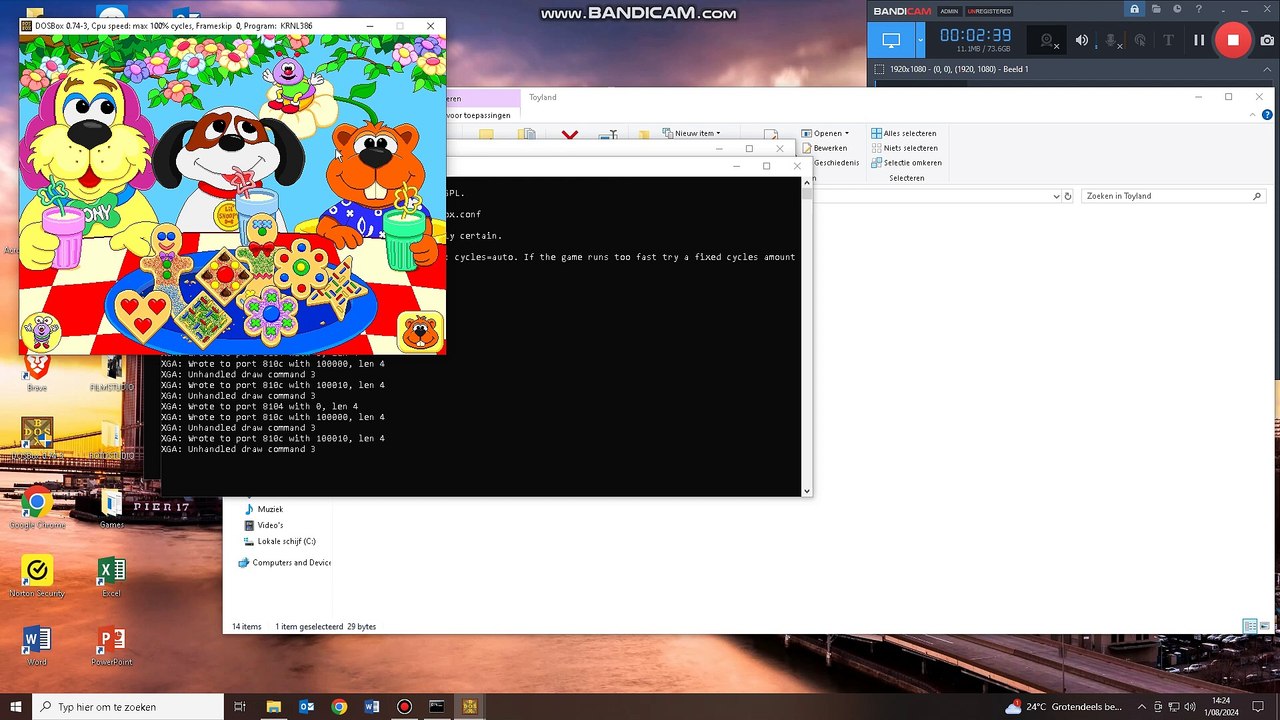Stop the recording with the red button

[x=1233, y=40]
